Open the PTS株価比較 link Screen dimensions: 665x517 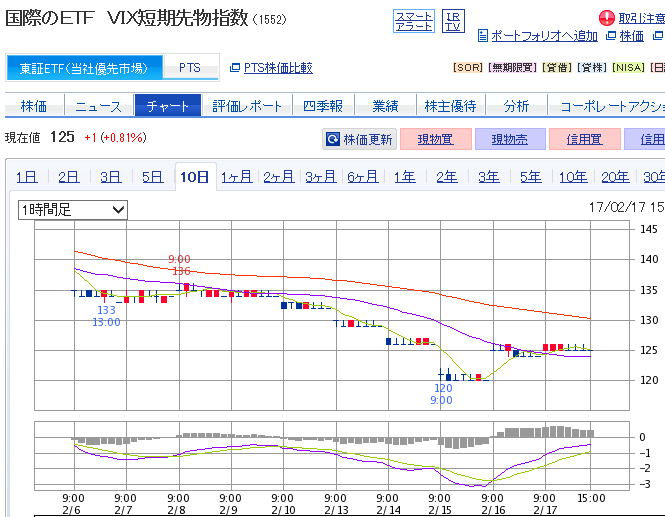[x=278, y=68]
